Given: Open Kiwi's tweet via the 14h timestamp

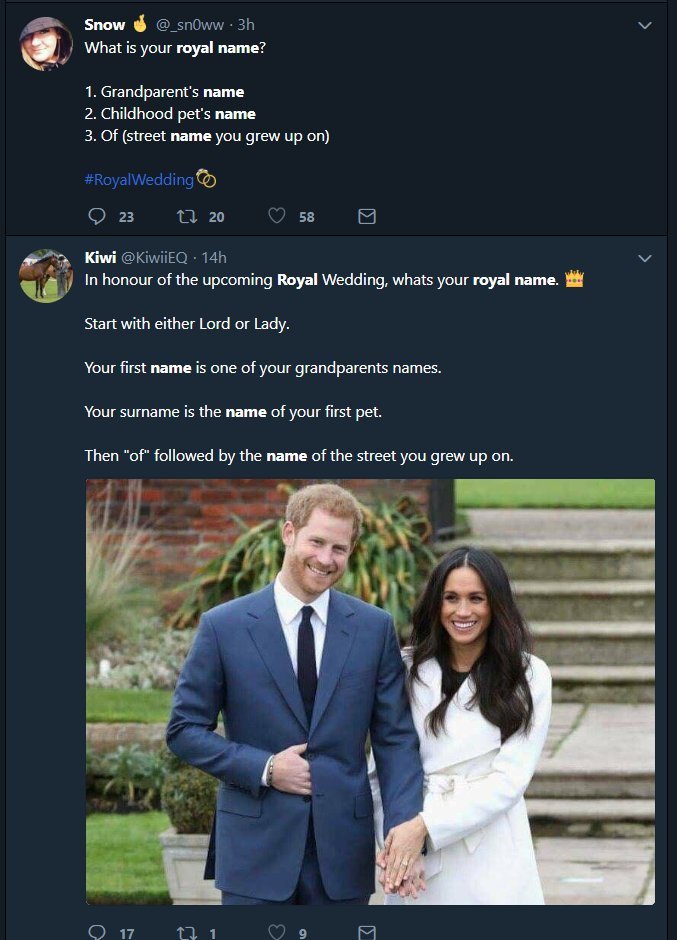Looking at the screenshot, I should (x=213, y=257).
